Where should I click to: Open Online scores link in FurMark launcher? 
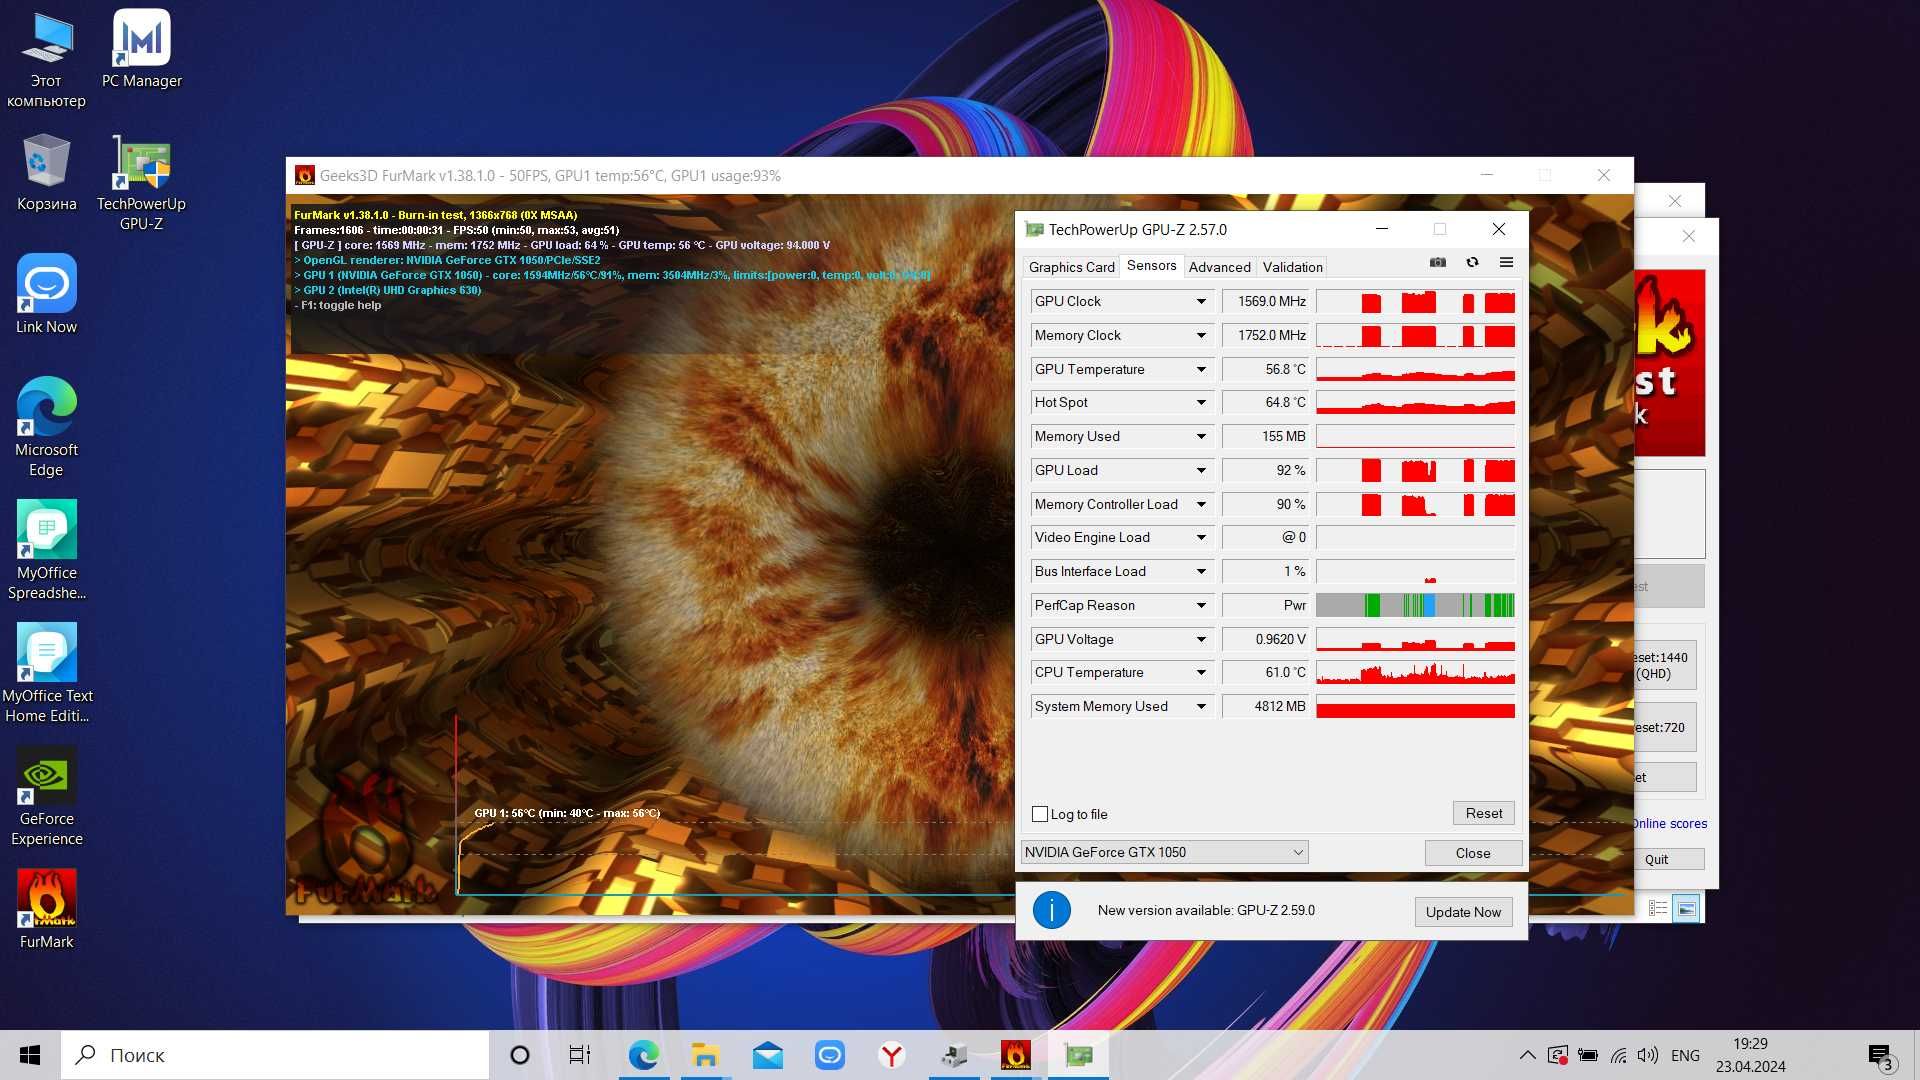(x=1669, y=824)
